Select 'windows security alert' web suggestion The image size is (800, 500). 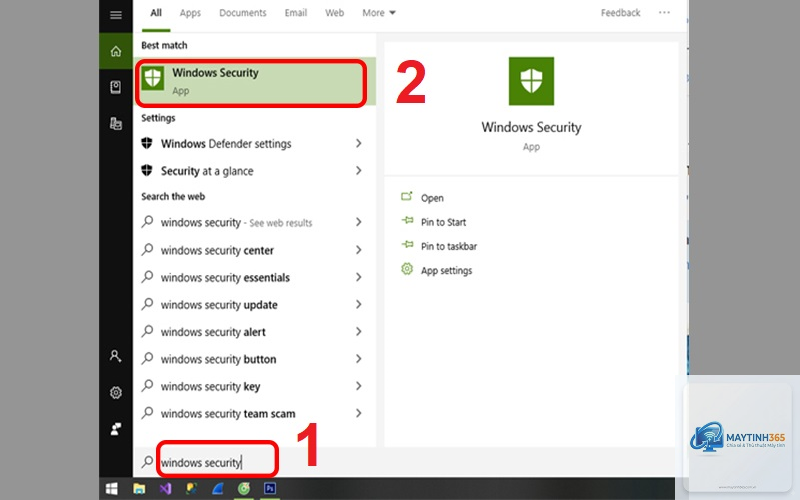pyautogui.click(x=255, y=332)
